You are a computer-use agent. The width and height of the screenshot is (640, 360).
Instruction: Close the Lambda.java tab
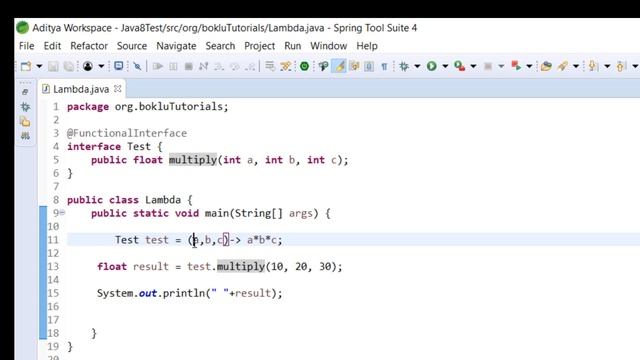pyautogui.click(x=118, y=89)
